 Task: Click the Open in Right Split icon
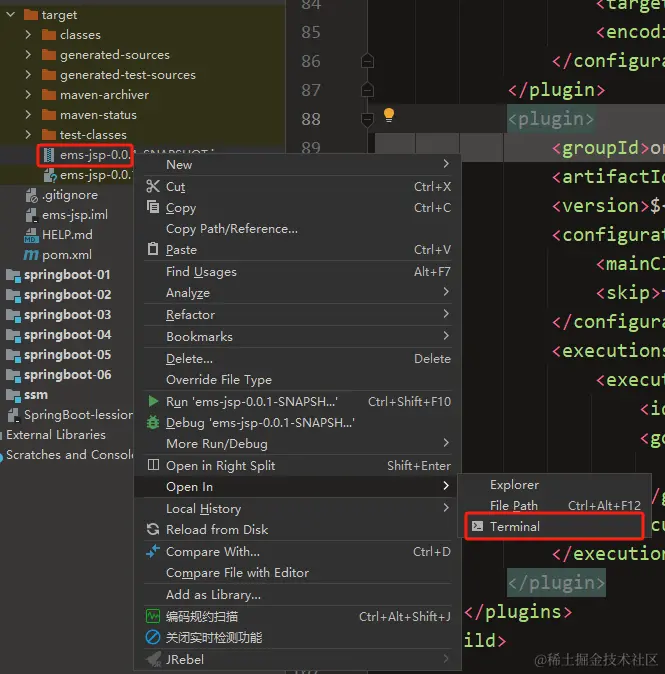coord(153,465)
